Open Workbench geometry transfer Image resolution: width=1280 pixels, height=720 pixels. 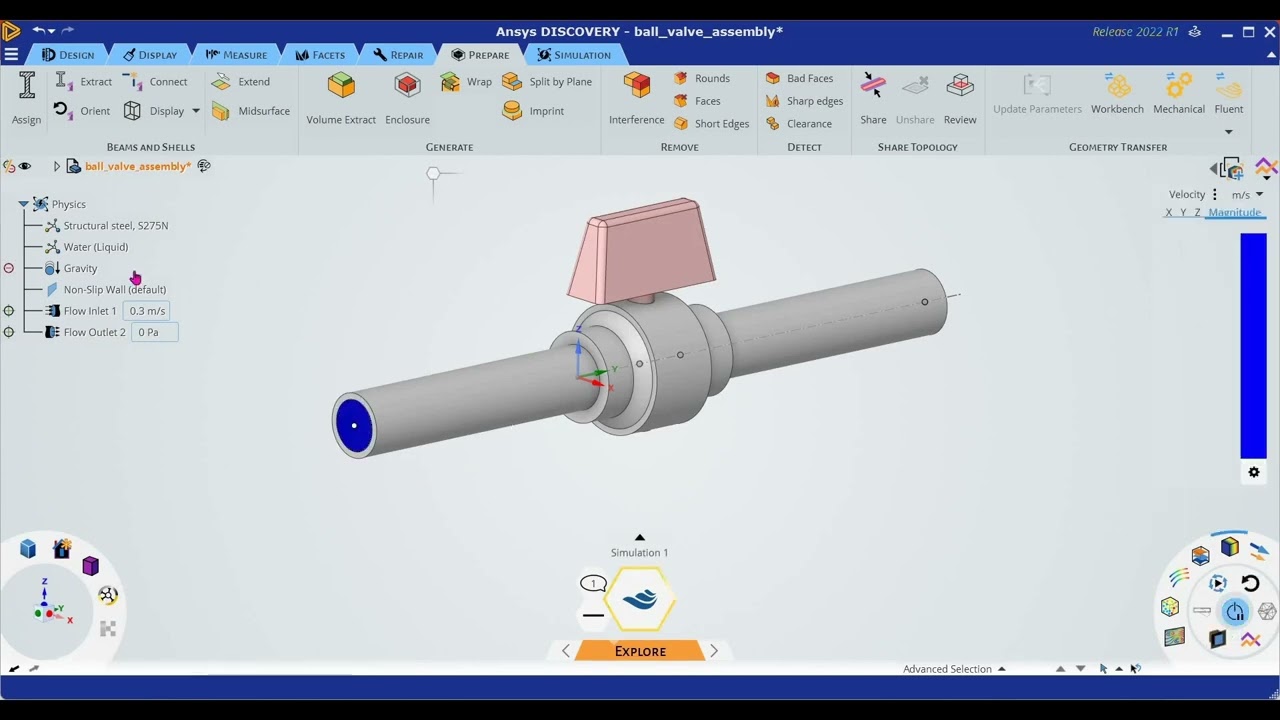click(x=1117, y=93)
